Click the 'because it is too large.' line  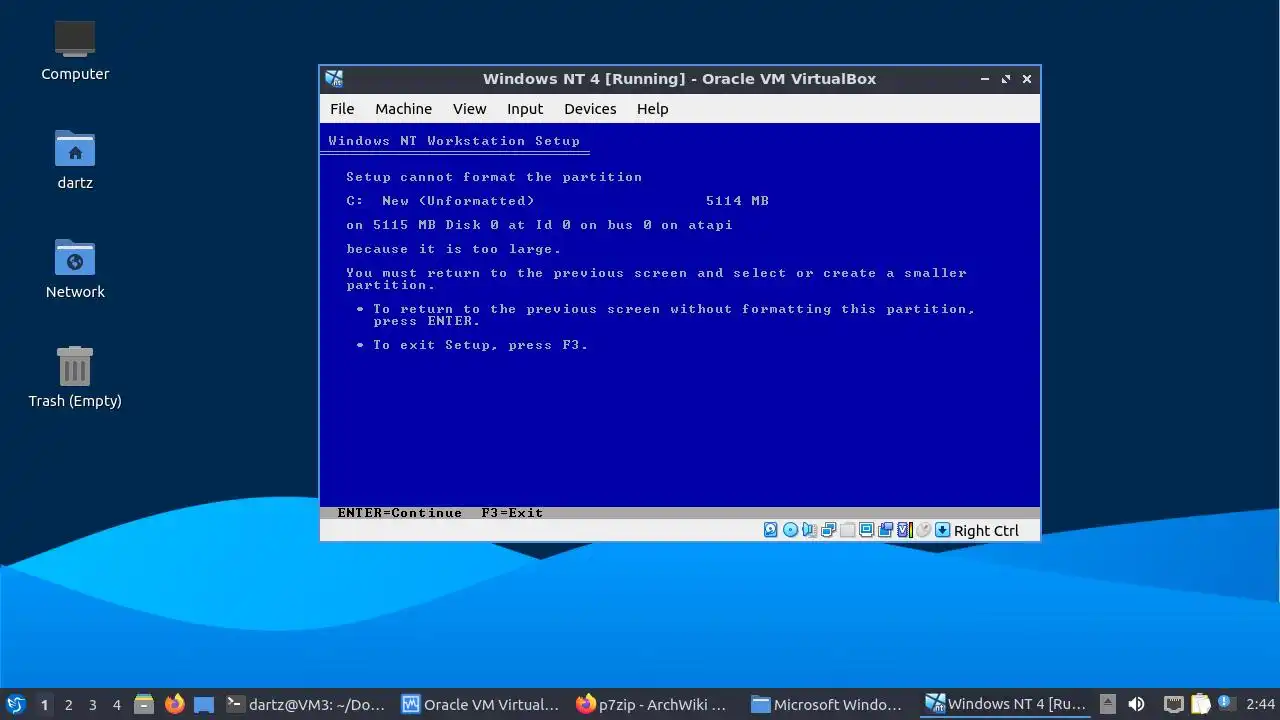pos(454,249)
